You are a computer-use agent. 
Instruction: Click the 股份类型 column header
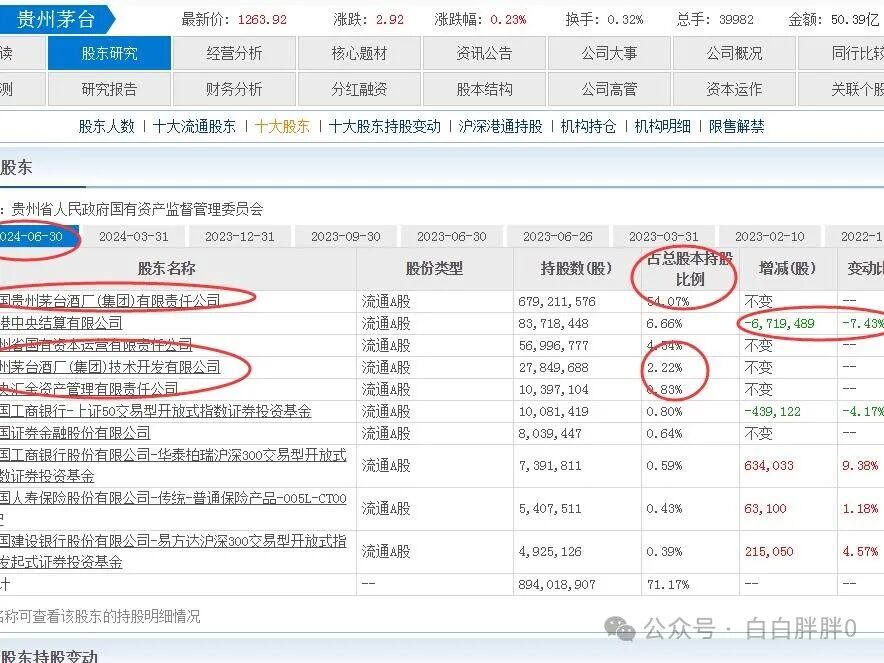pyautogui.click(x=434, y=268)
